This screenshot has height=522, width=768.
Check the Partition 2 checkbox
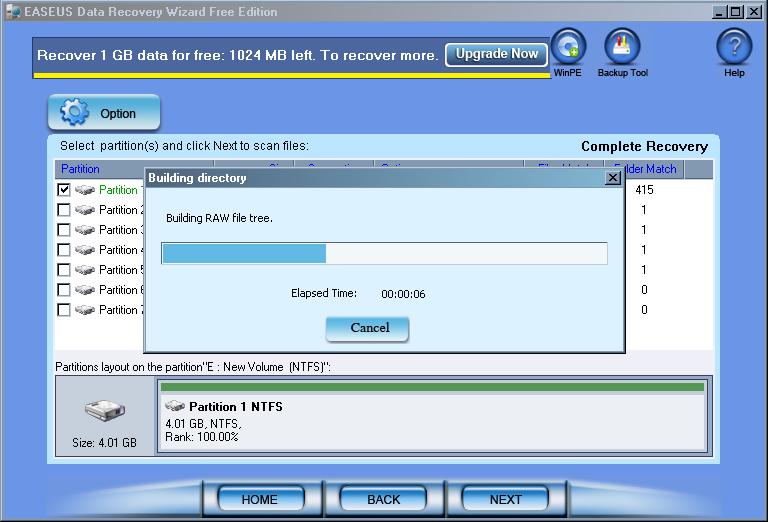coord(64,210)
